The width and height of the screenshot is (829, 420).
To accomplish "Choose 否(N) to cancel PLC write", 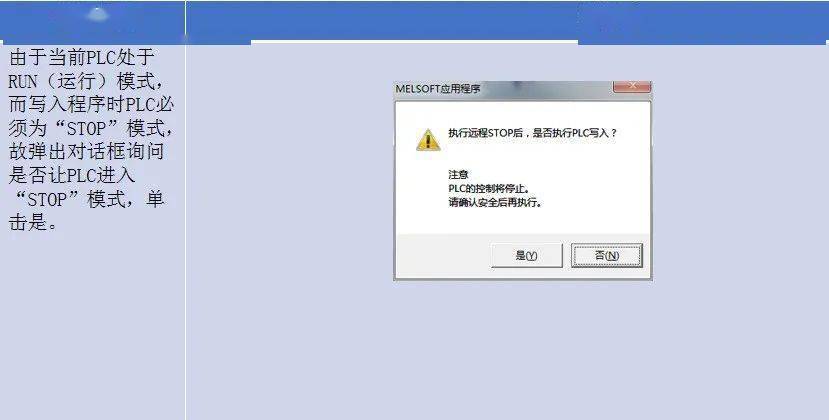I will (x=607, y=255).
